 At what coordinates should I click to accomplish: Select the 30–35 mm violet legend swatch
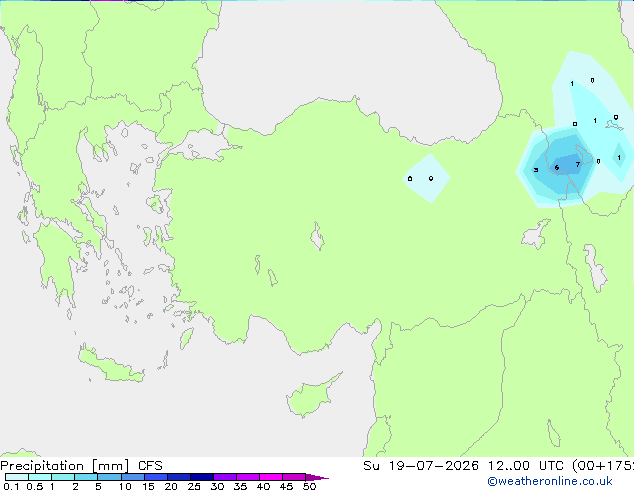tap(225, 477)
